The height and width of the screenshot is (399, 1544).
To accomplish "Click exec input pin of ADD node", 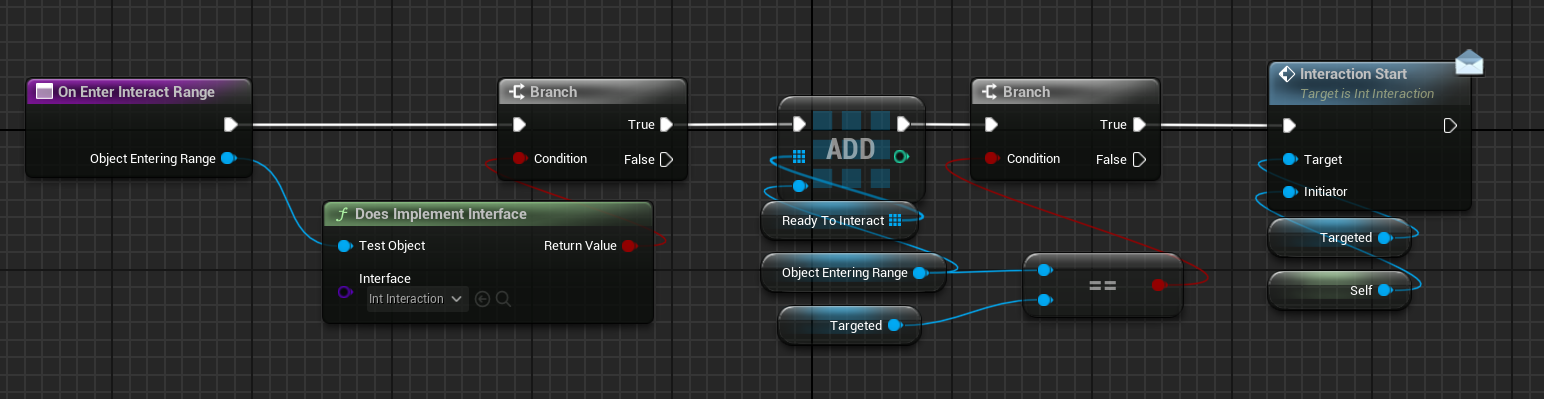I will pos(799,125).
